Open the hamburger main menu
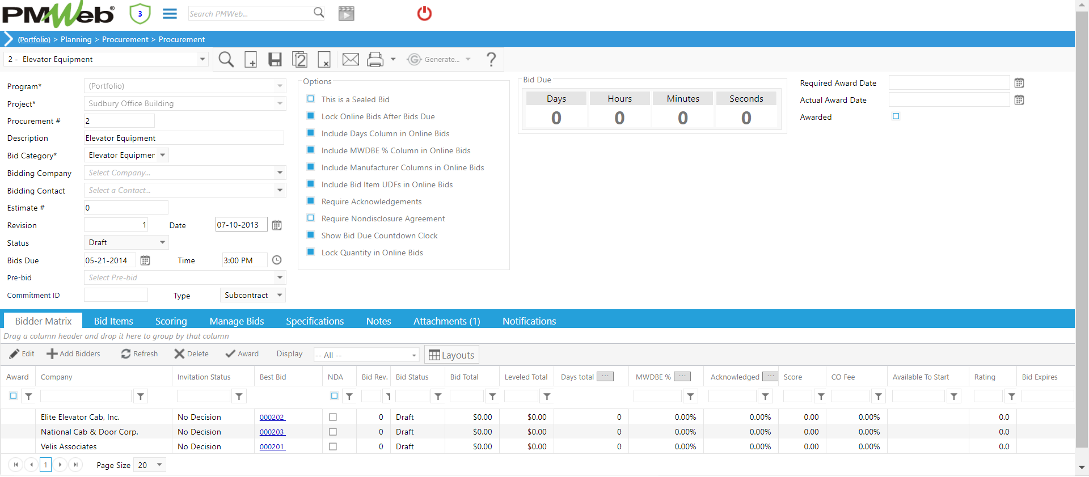The height and width of the screenshot is (477, 1089). [x=169, y=13]
